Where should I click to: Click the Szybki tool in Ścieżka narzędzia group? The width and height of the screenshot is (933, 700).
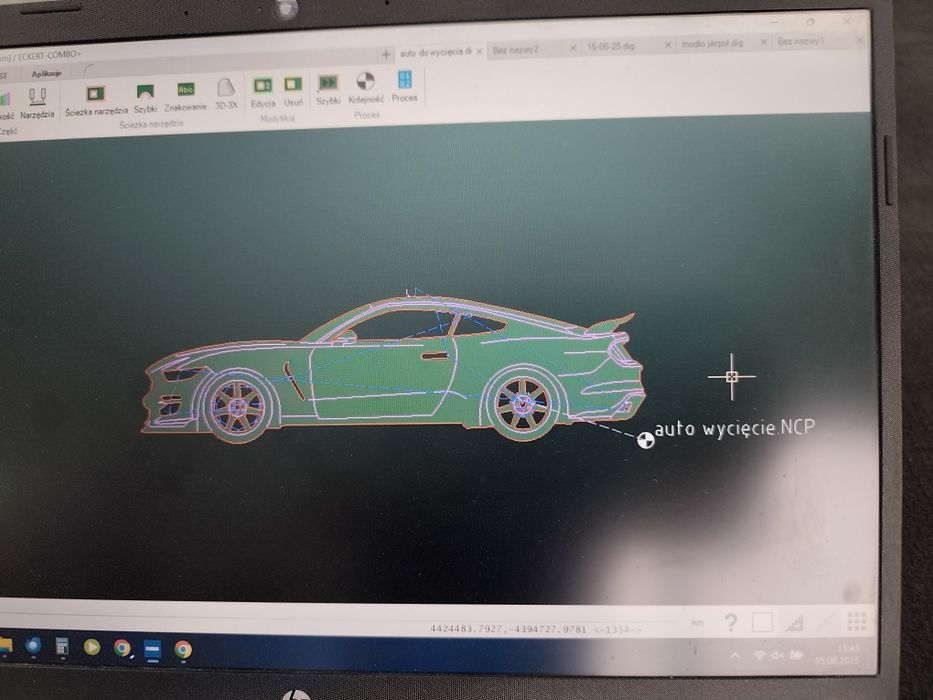click(145, 98)
